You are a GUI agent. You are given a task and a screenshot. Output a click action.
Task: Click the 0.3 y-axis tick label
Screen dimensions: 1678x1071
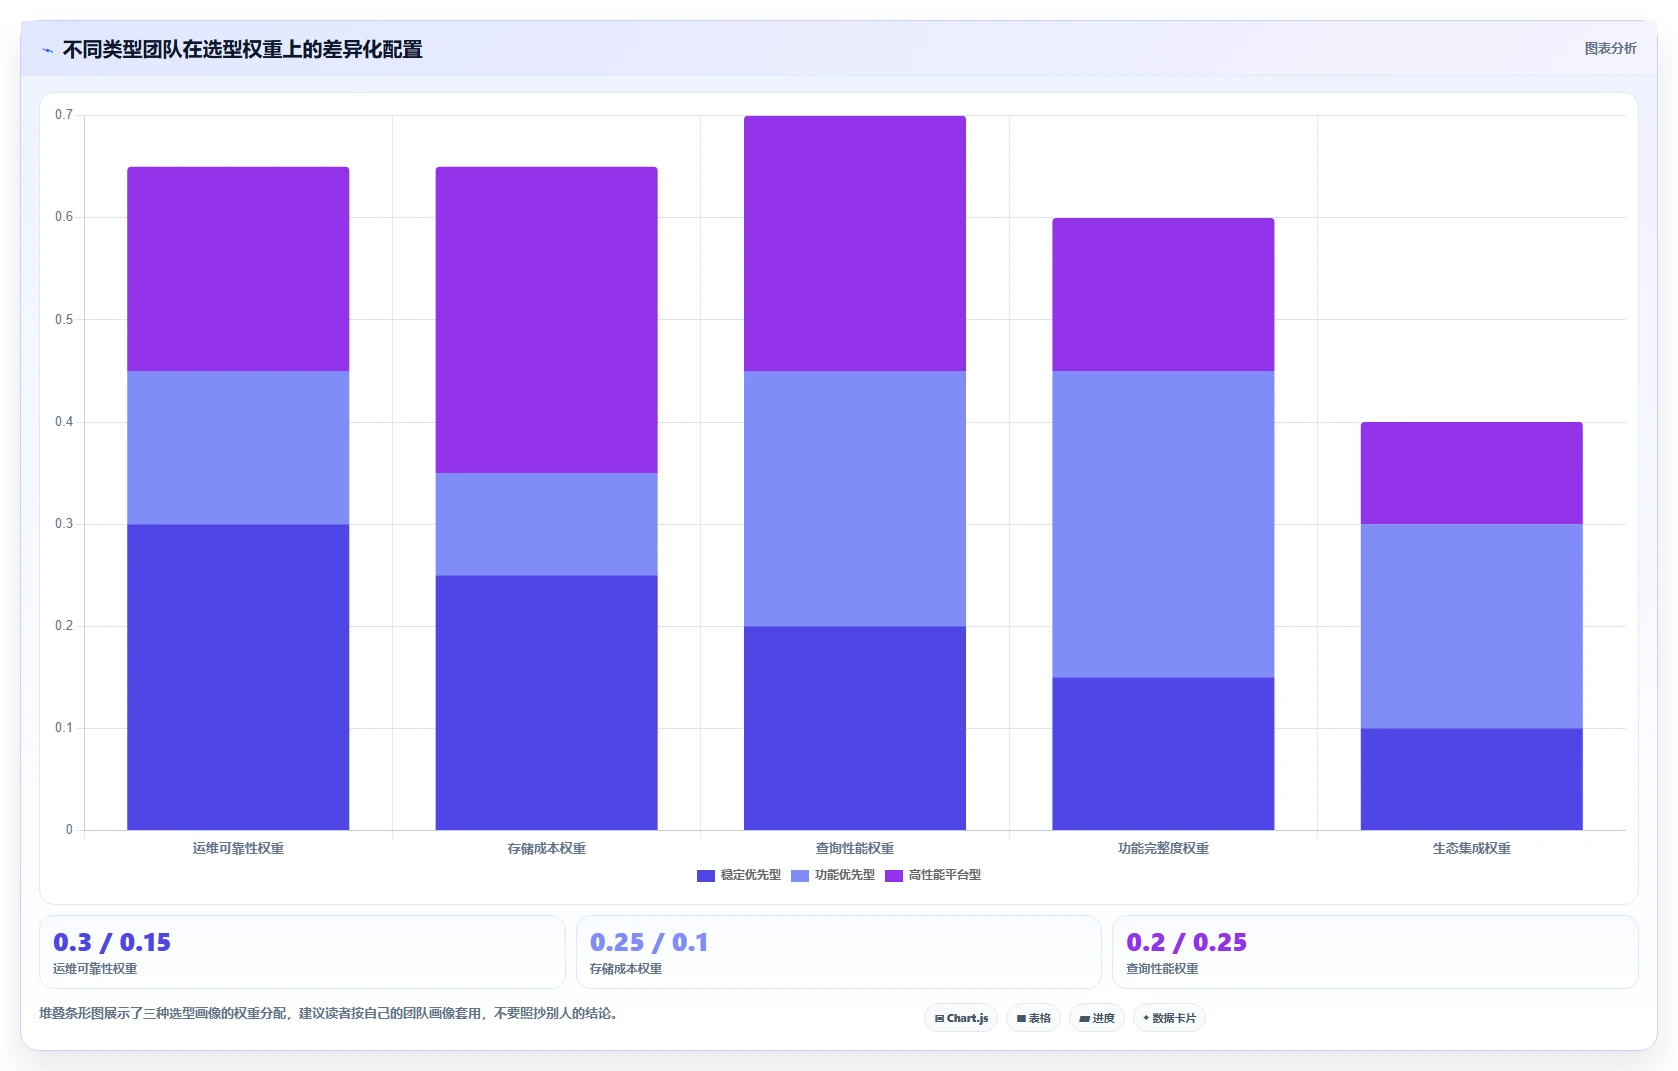[x=64, y=524]
